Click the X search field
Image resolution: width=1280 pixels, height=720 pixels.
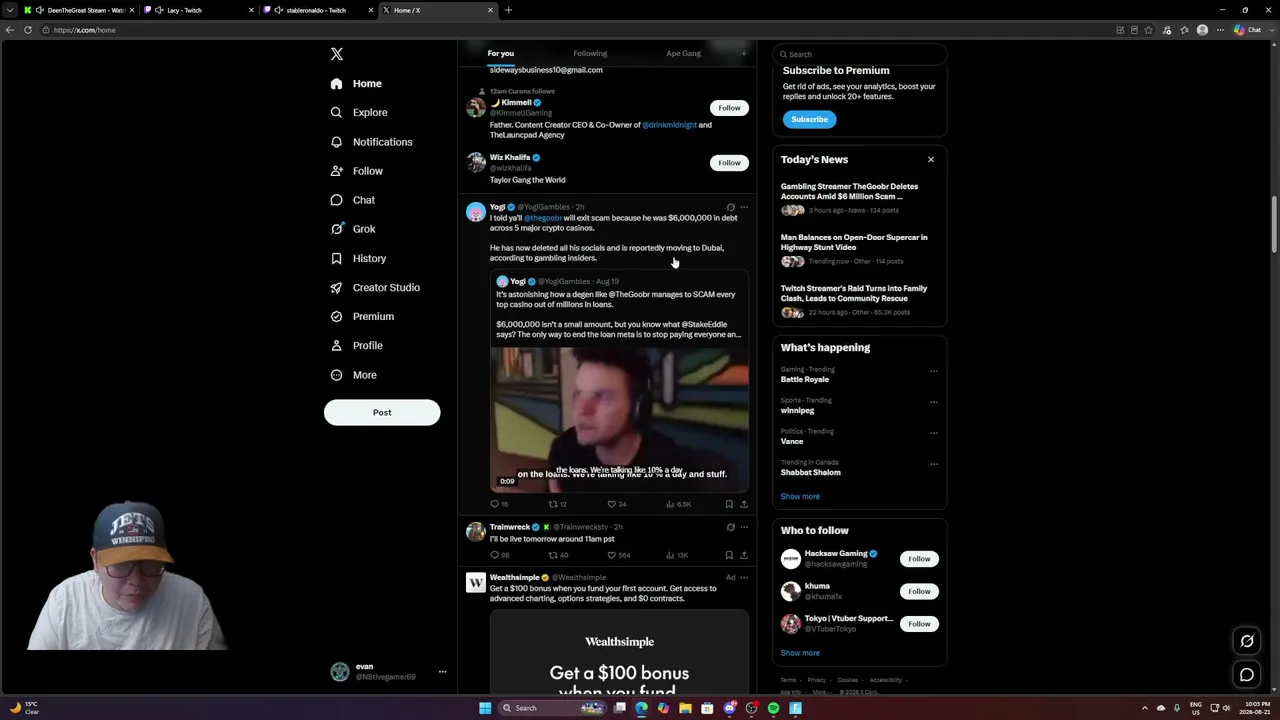pos(860,54)
